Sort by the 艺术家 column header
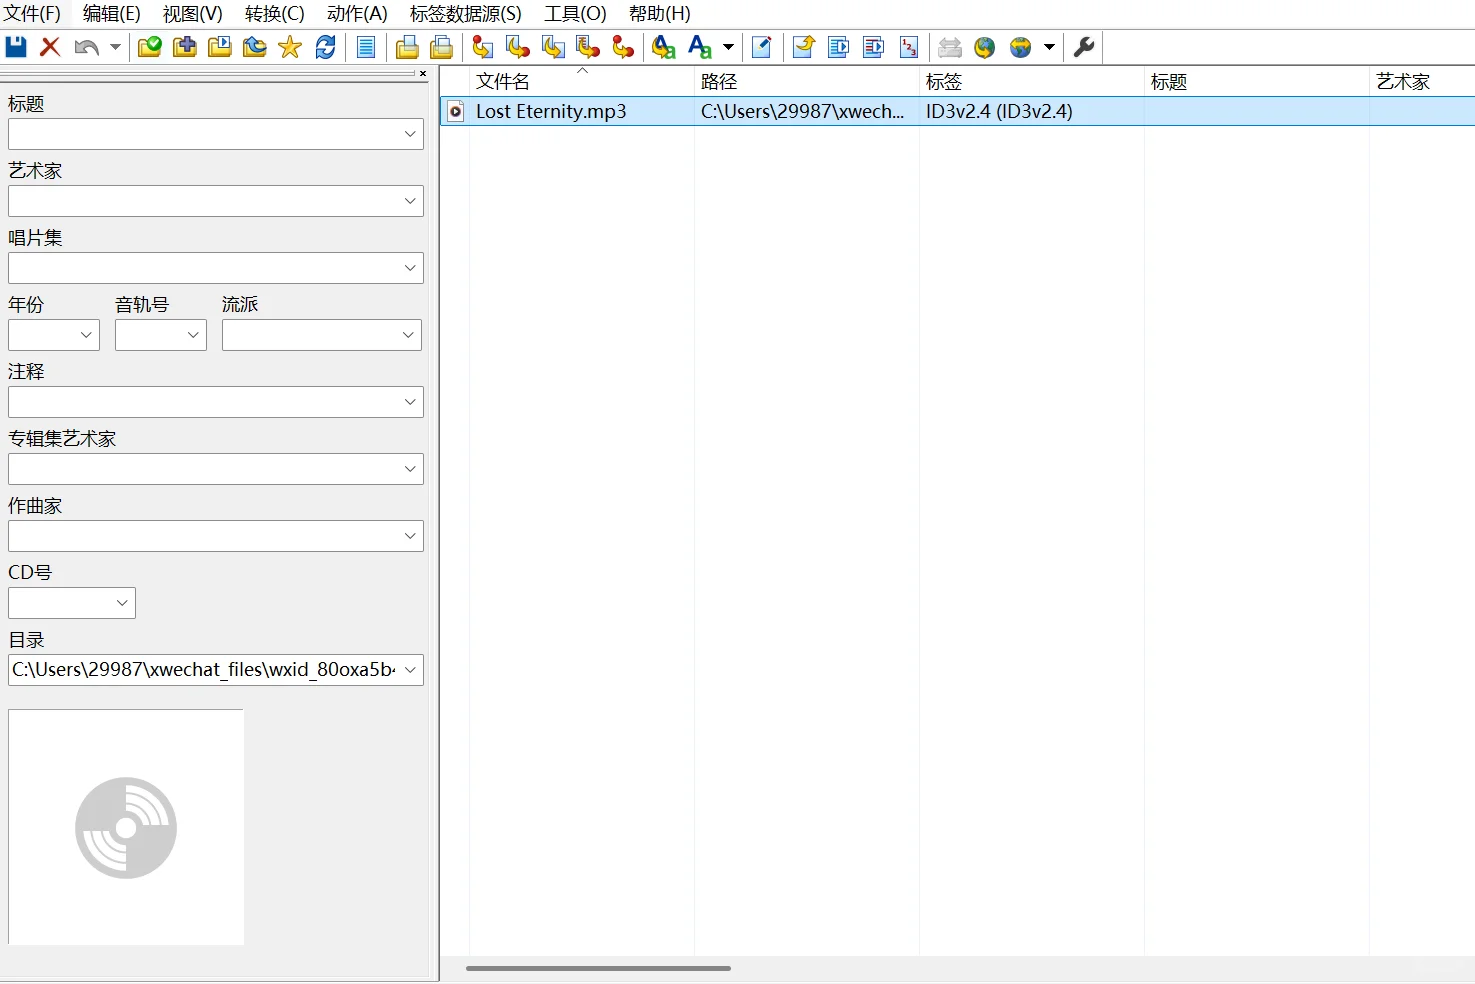 (1422, 82)
